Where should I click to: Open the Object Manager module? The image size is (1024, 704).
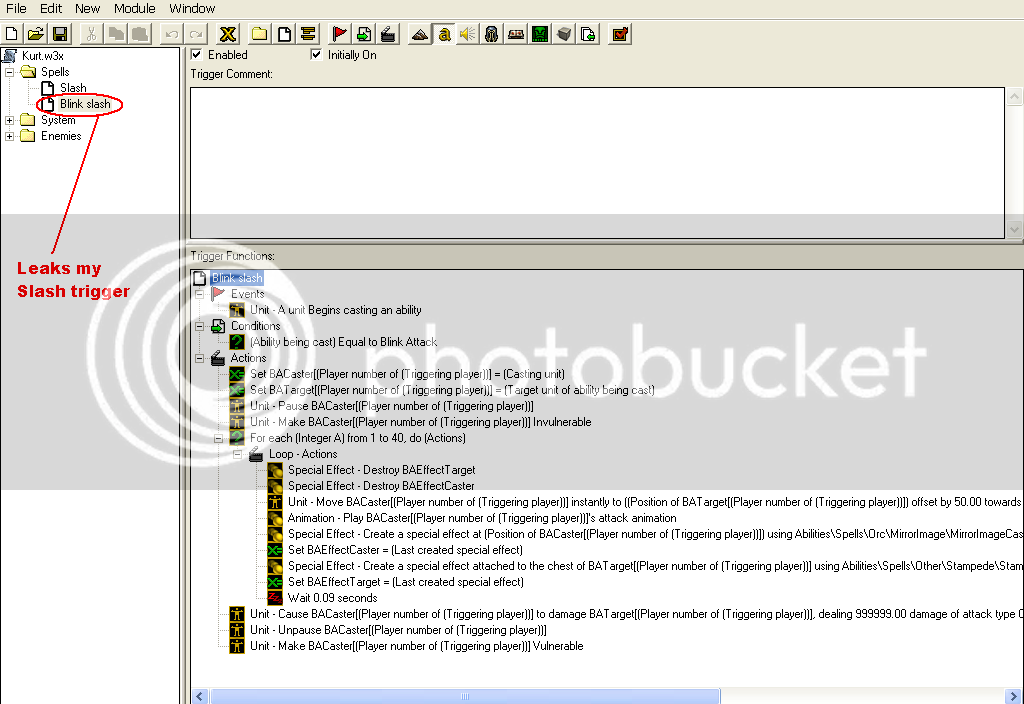click(564, 34)
